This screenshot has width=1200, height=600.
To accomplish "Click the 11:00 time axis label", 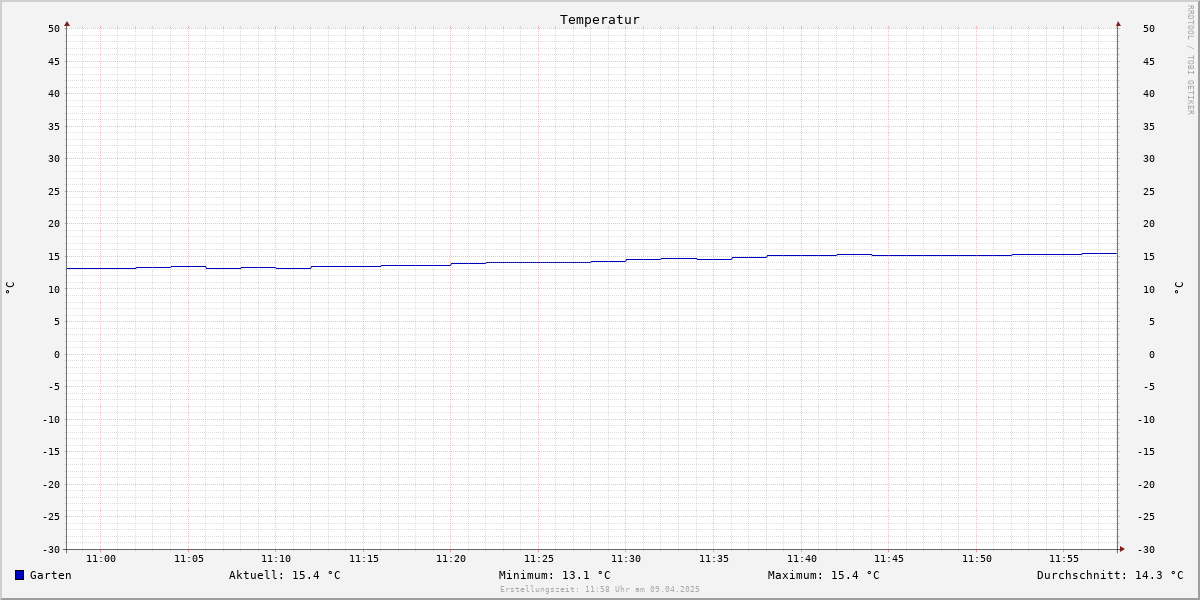I will point(101,559).
